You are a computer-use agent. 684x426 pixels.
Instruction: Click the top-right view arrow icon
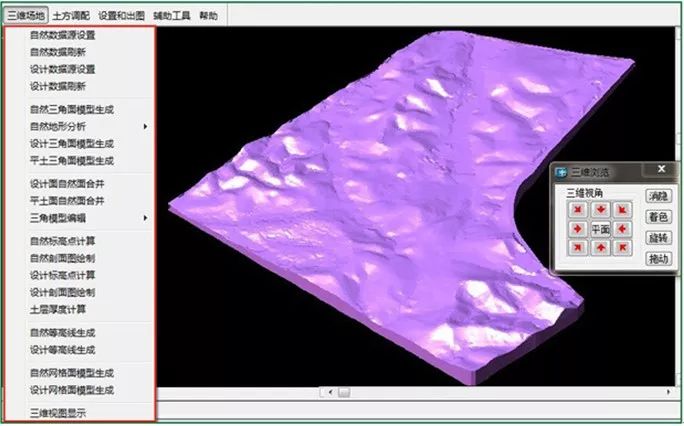(622, 210)
